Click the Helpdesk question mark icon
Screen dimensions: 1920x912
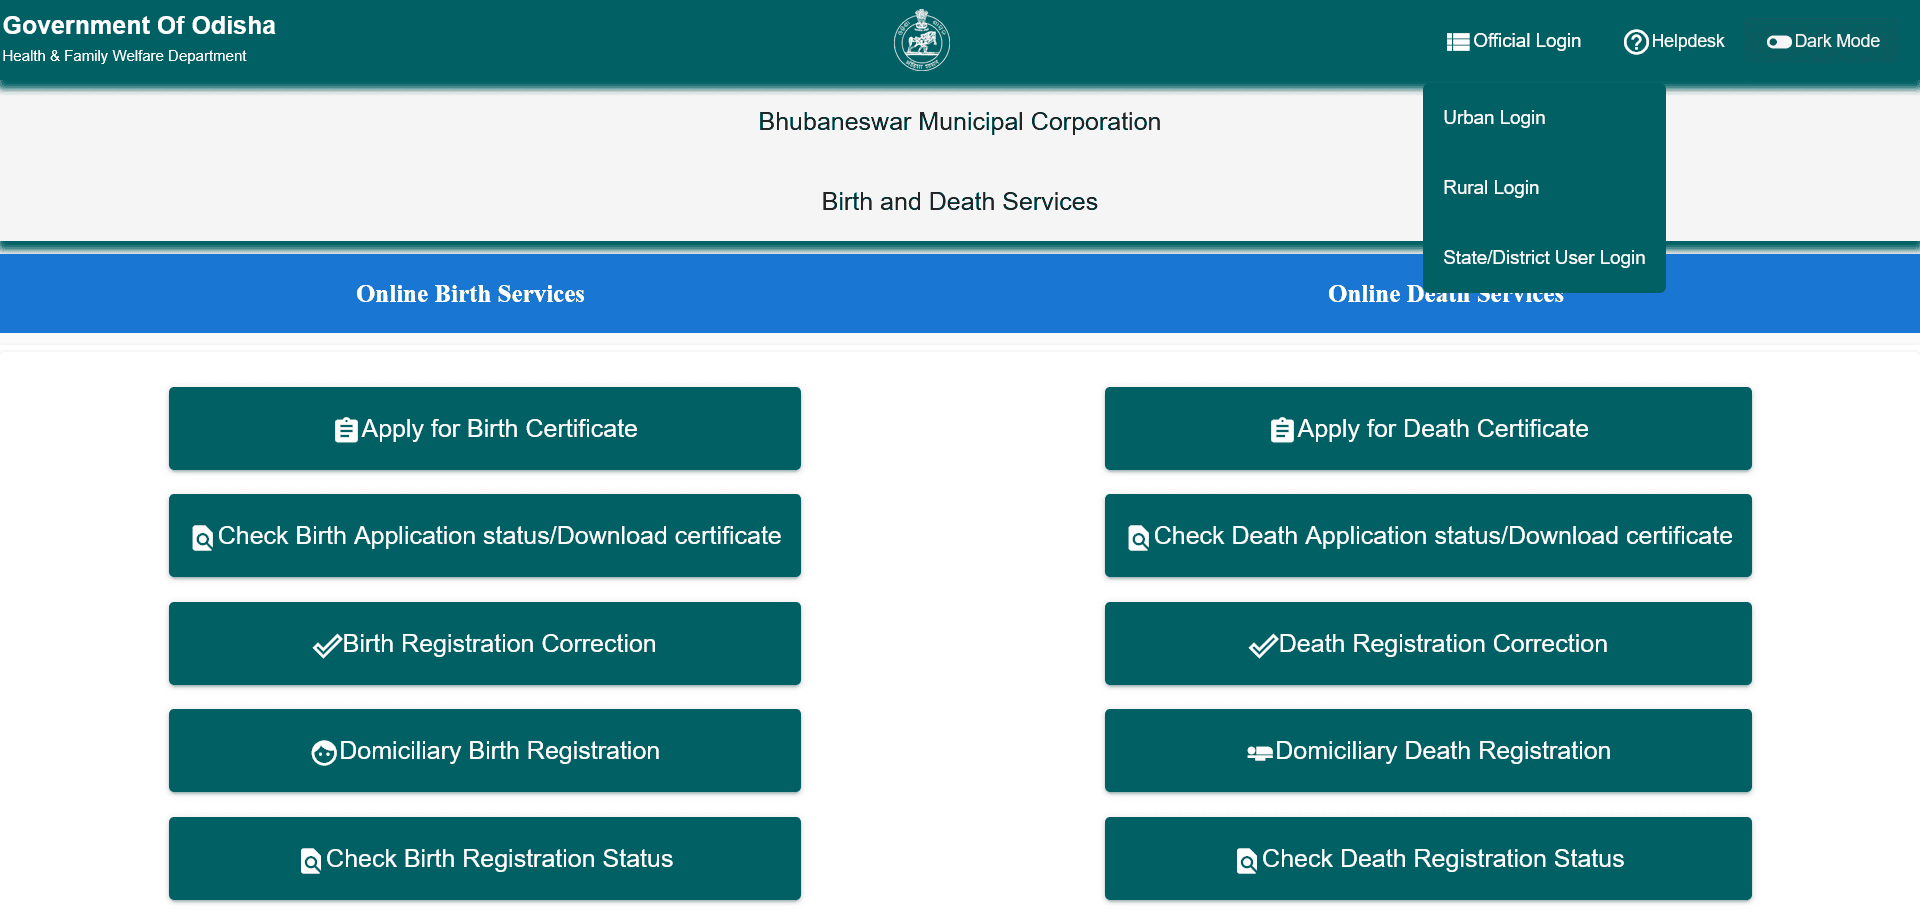1635,42
